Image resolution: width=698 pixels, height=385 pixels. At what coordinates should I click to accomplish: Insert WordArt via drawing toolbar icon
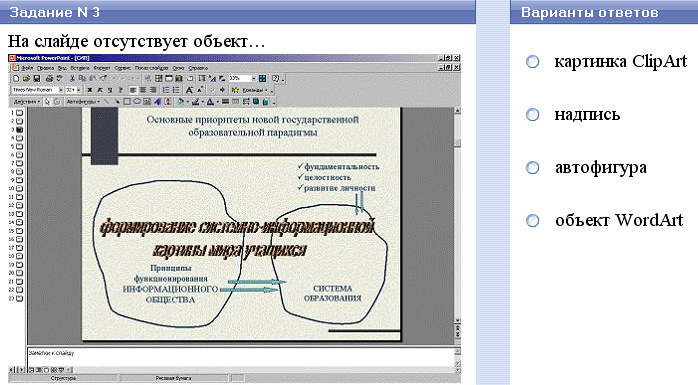(x=157, y=101)
